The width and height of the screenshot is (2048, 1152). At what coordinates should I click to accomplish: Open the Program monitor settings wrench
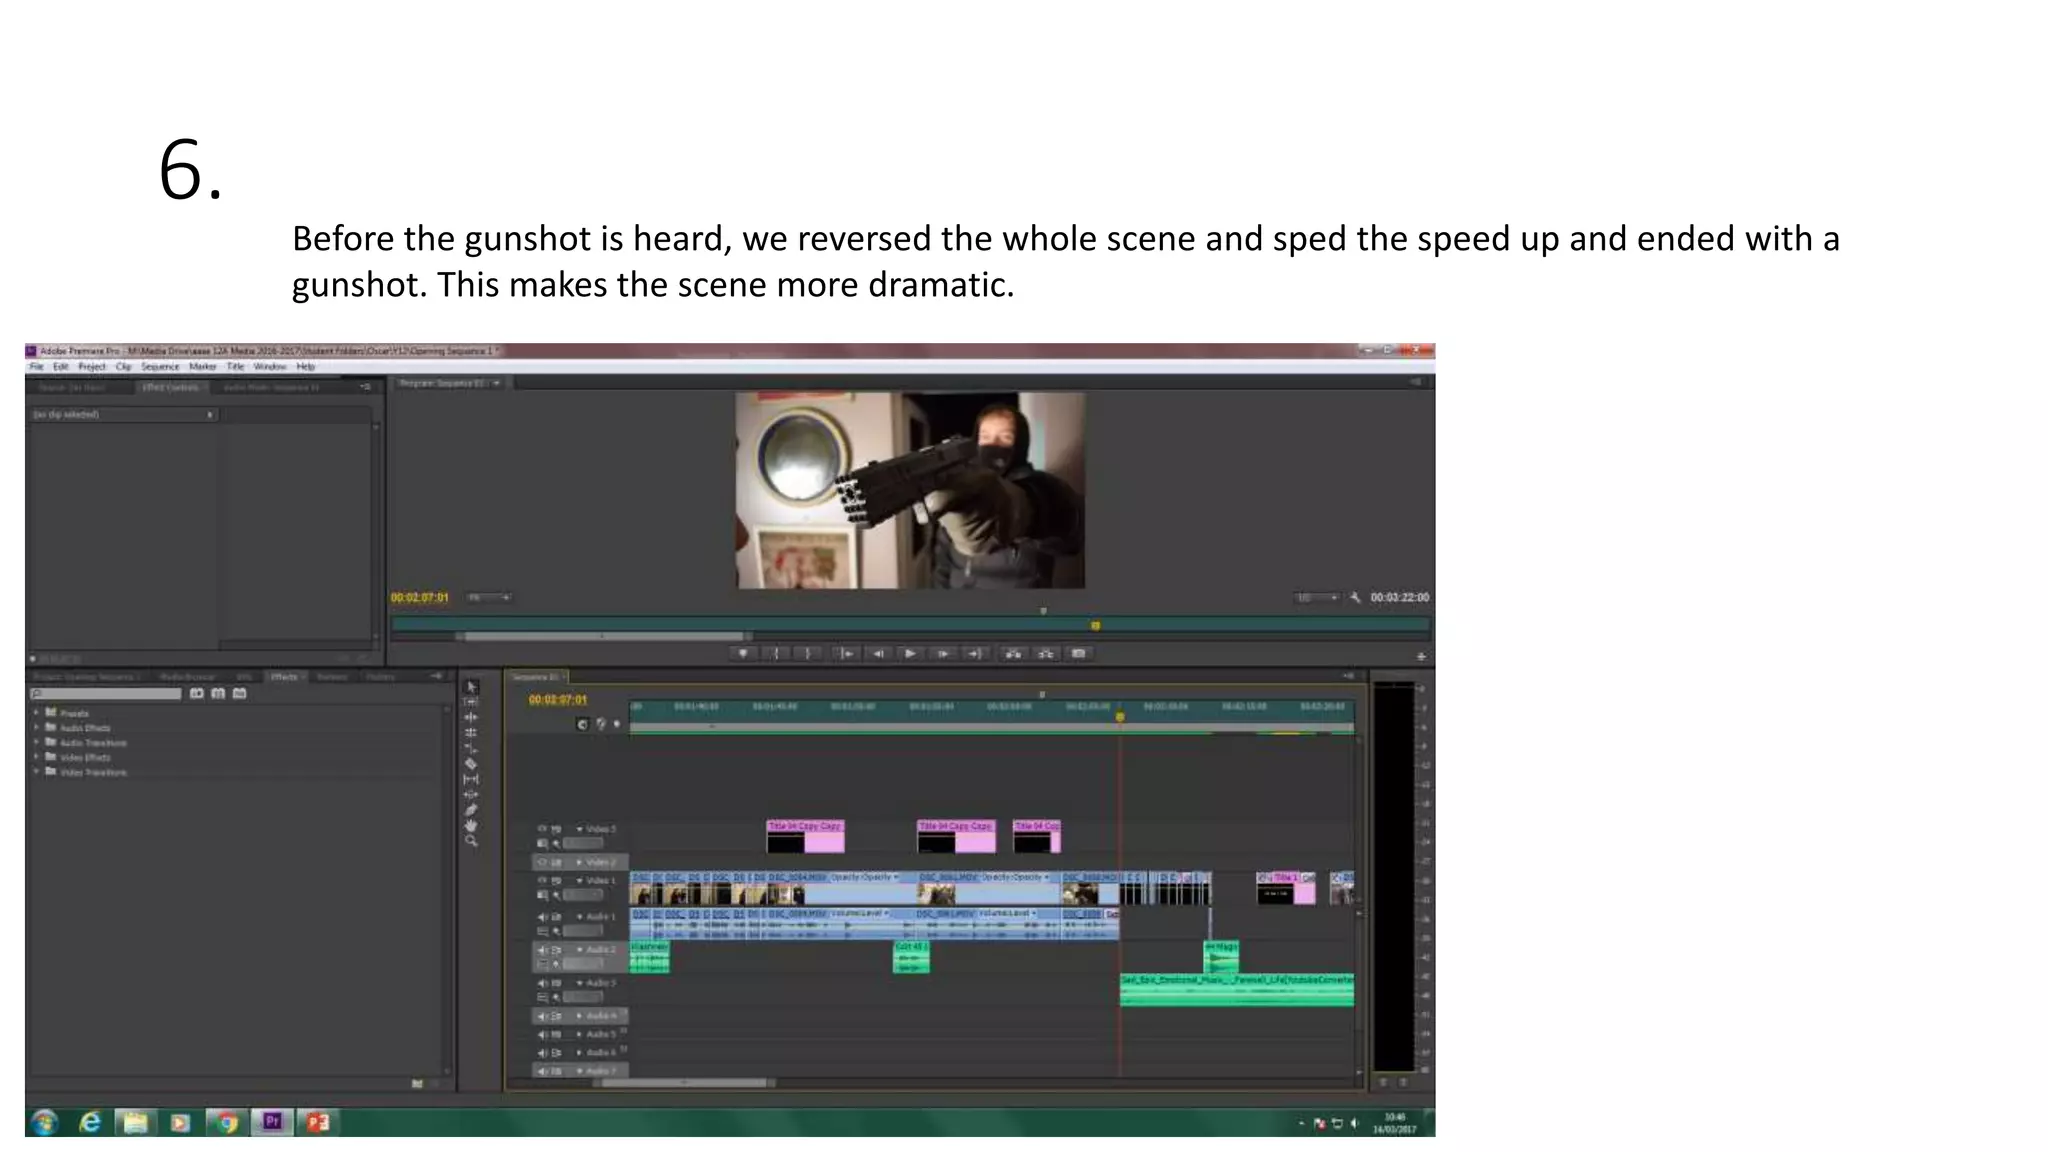[x=1355, y=597]
